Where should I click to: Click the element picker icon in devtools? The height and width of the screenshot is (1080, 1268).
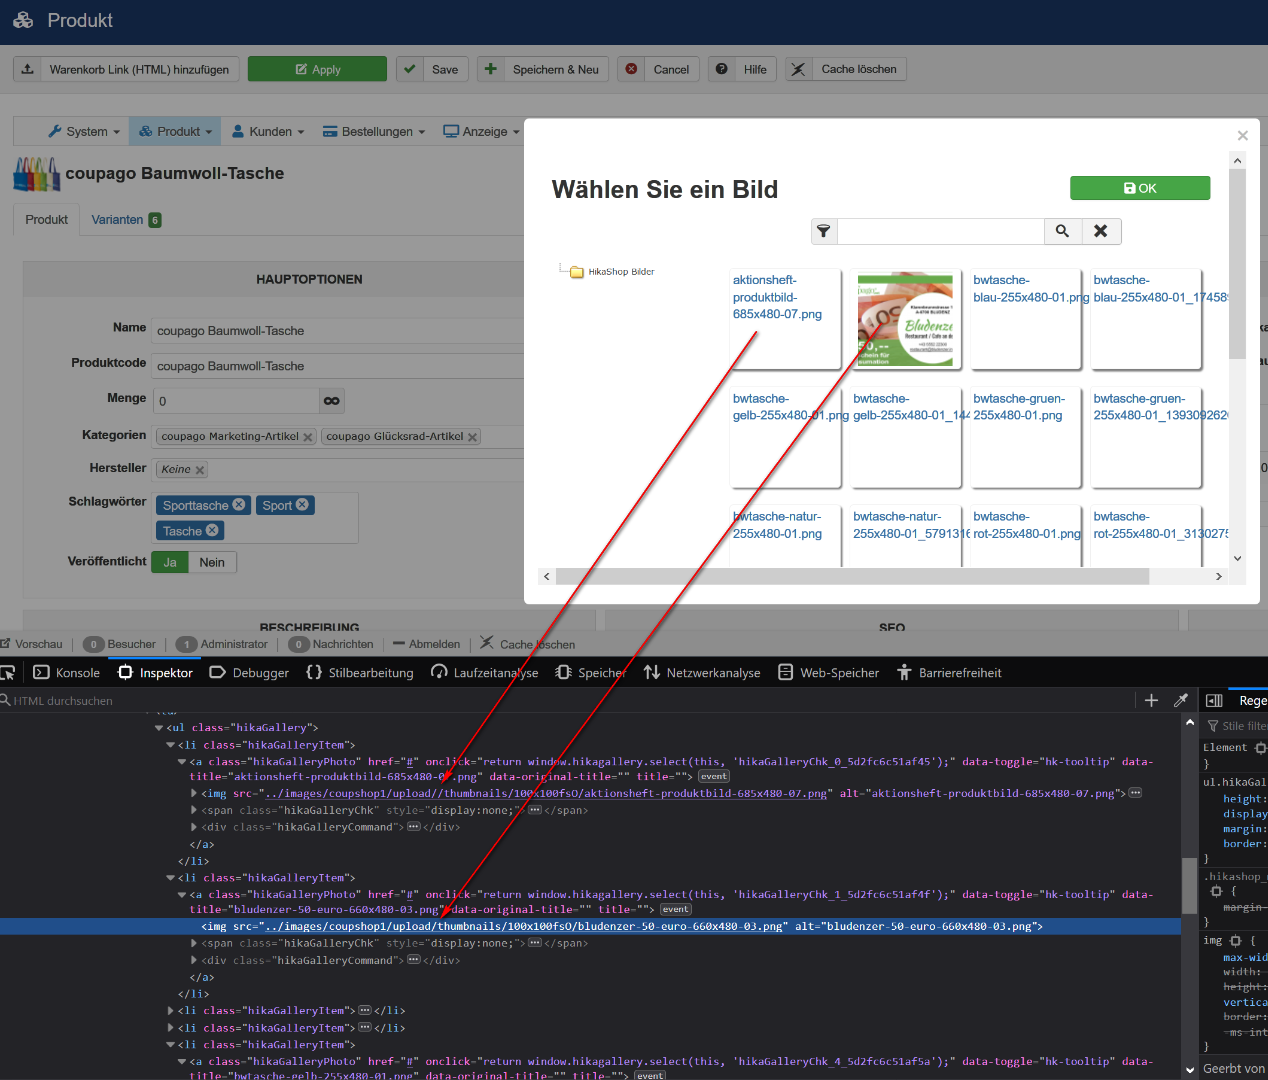[8, 673]
